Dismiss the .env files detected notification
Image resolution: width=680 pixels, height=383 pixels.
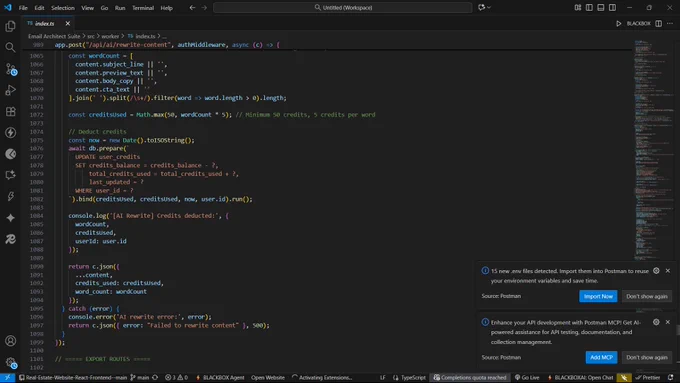click(x=668, y=271)
